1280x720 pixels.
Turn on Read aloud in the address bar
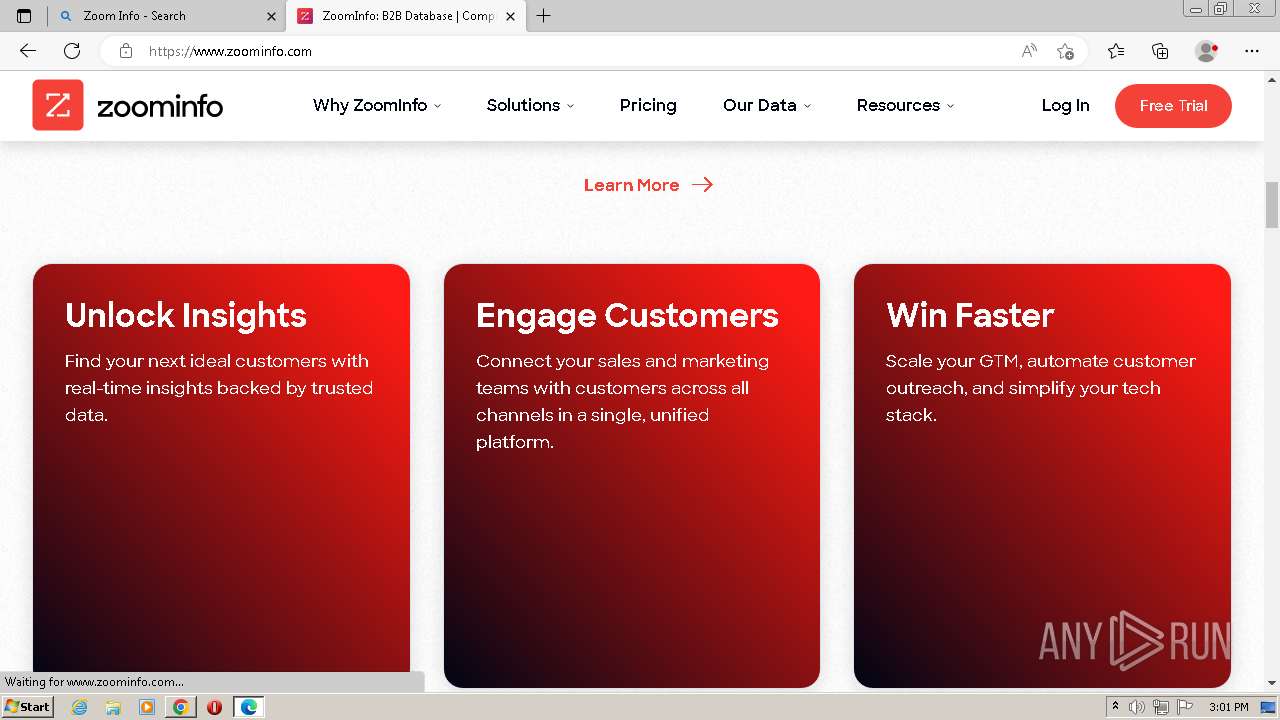pyautogui.click(x=1029, y=51)
